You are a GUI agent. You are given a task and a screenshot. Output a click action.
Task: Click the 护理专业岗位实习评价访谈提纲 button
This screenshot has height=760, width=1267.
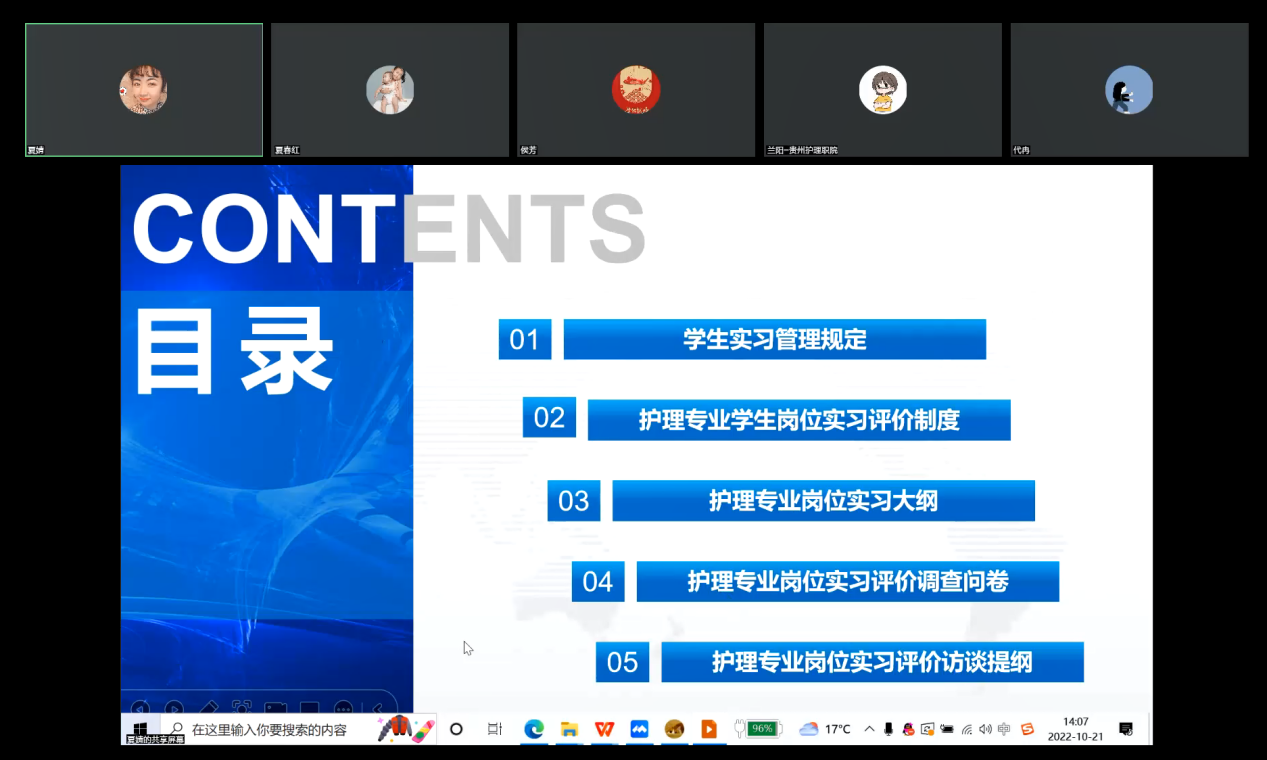click(x=872, y=662)
